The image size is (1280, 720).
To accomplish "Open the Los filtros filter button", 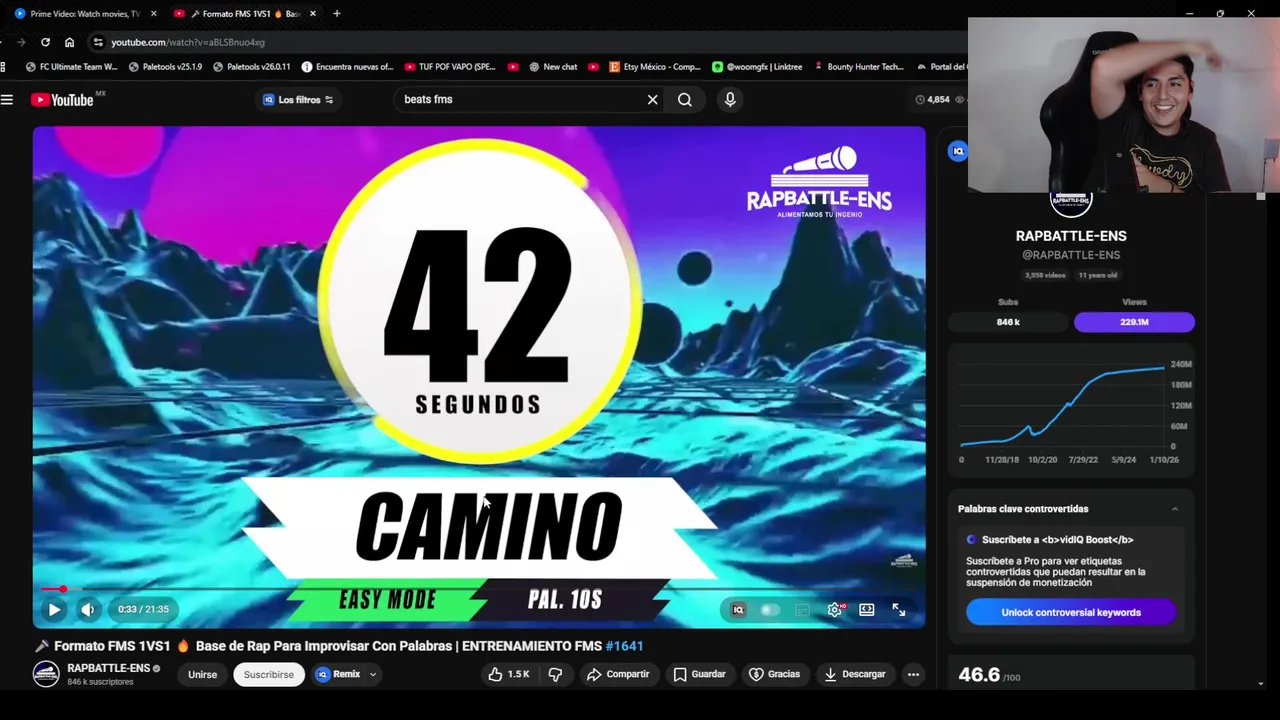I will click(x=297, y=99).
